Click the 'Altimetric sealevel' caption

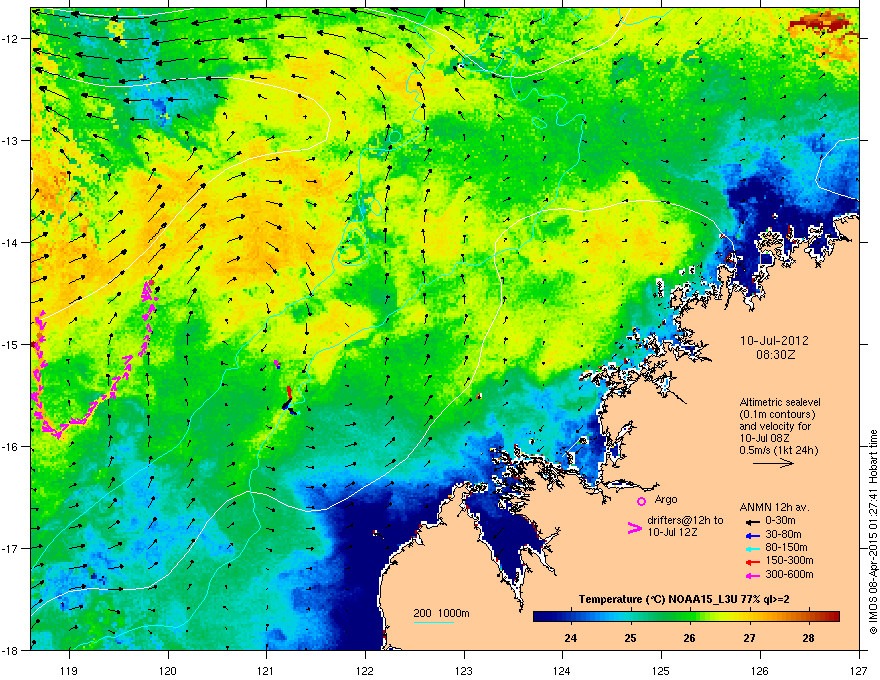pos(780,402)
